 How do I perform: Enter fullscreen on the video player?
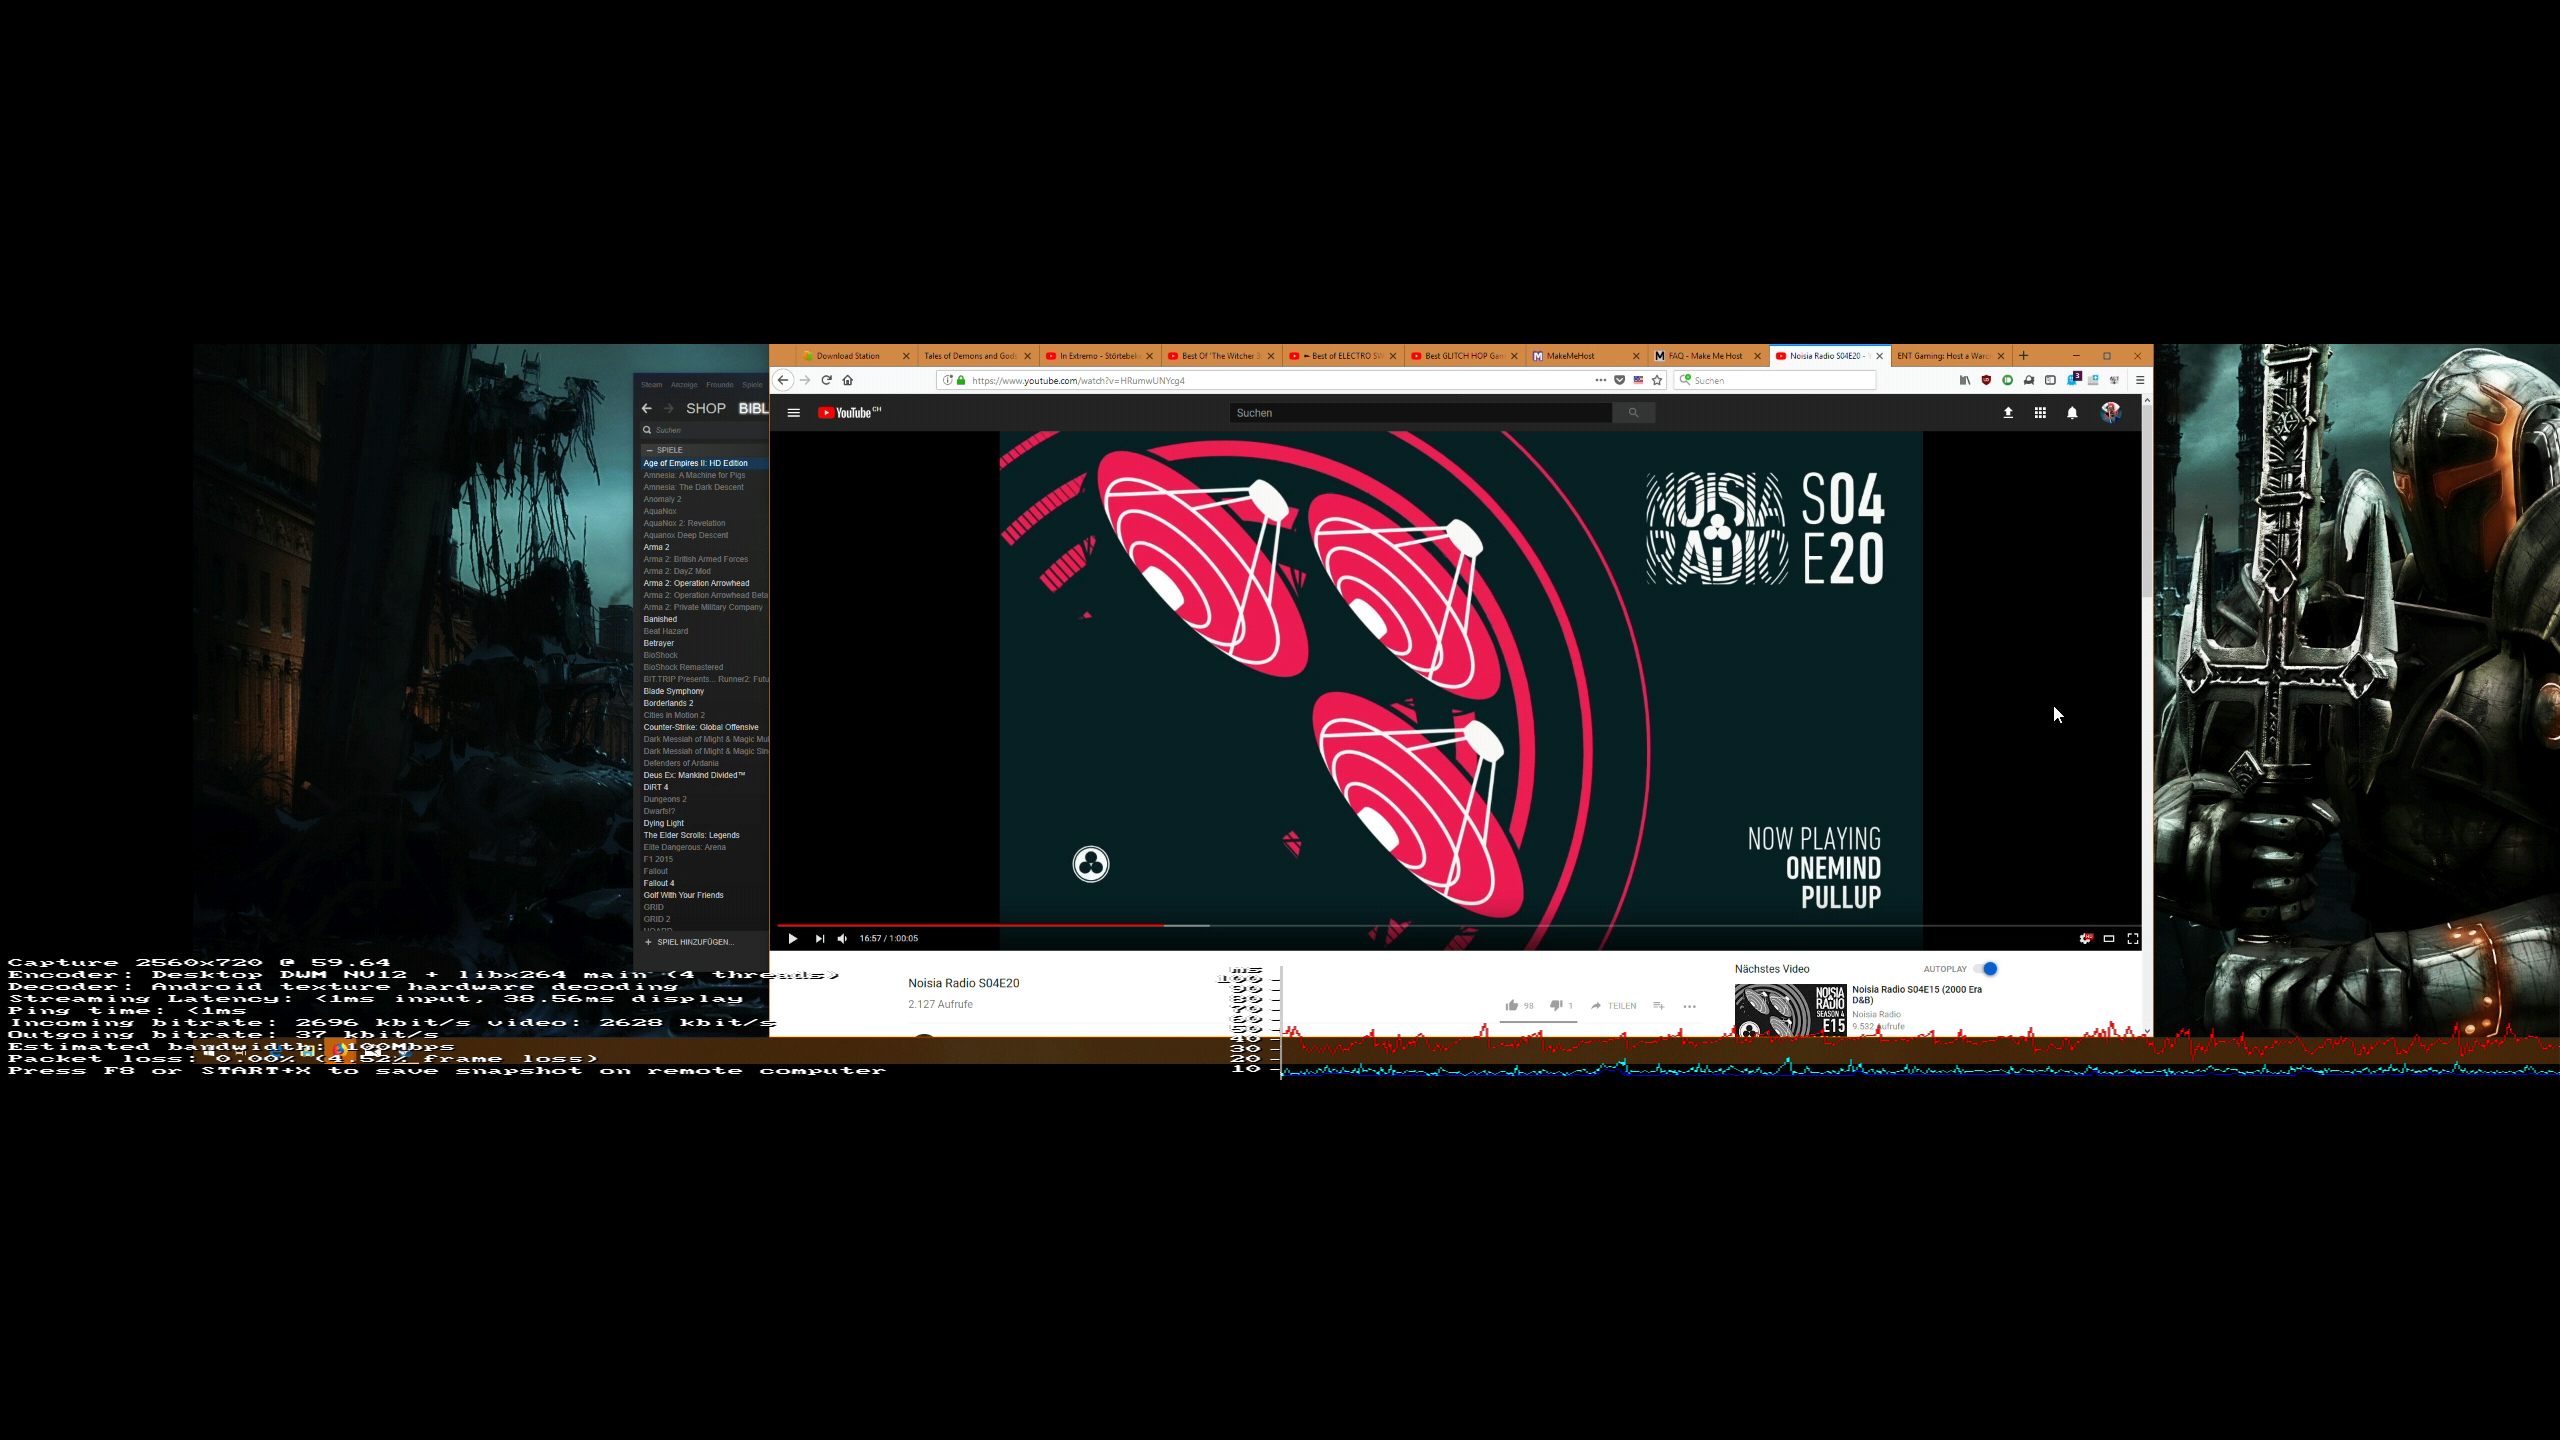(x=2133, y=938)
